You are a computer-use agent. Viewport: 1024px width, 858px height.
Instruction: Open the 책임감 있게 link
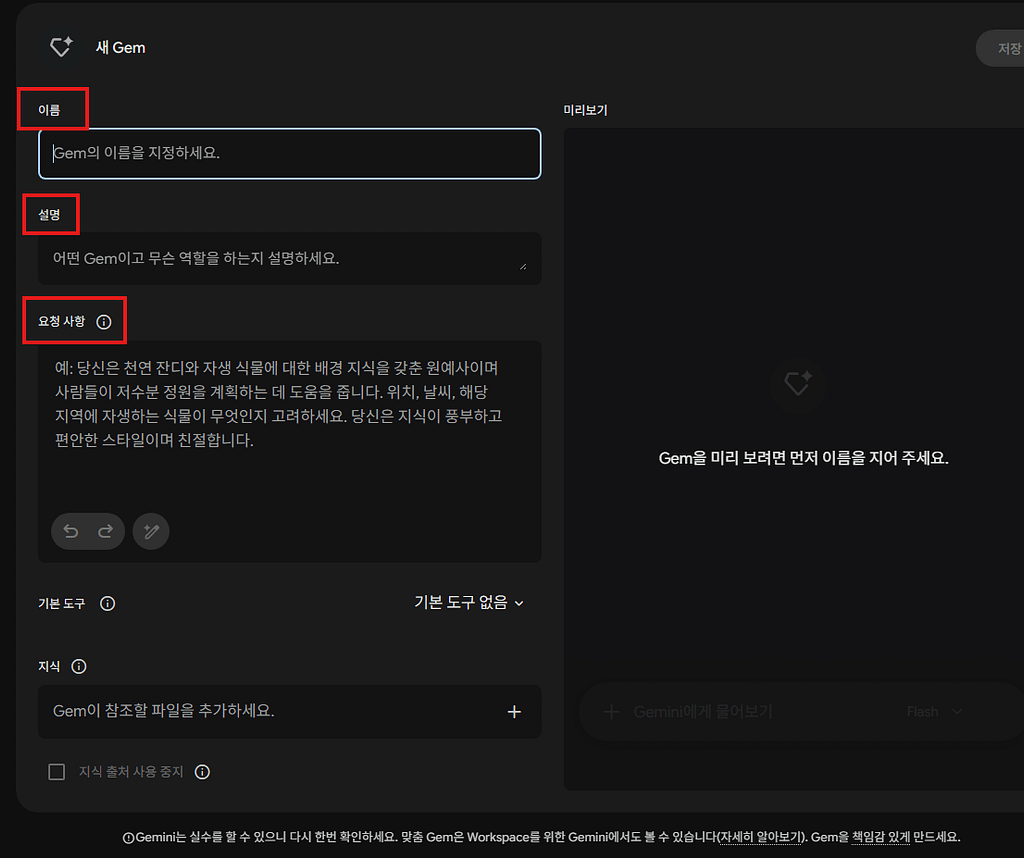(880, 837)
